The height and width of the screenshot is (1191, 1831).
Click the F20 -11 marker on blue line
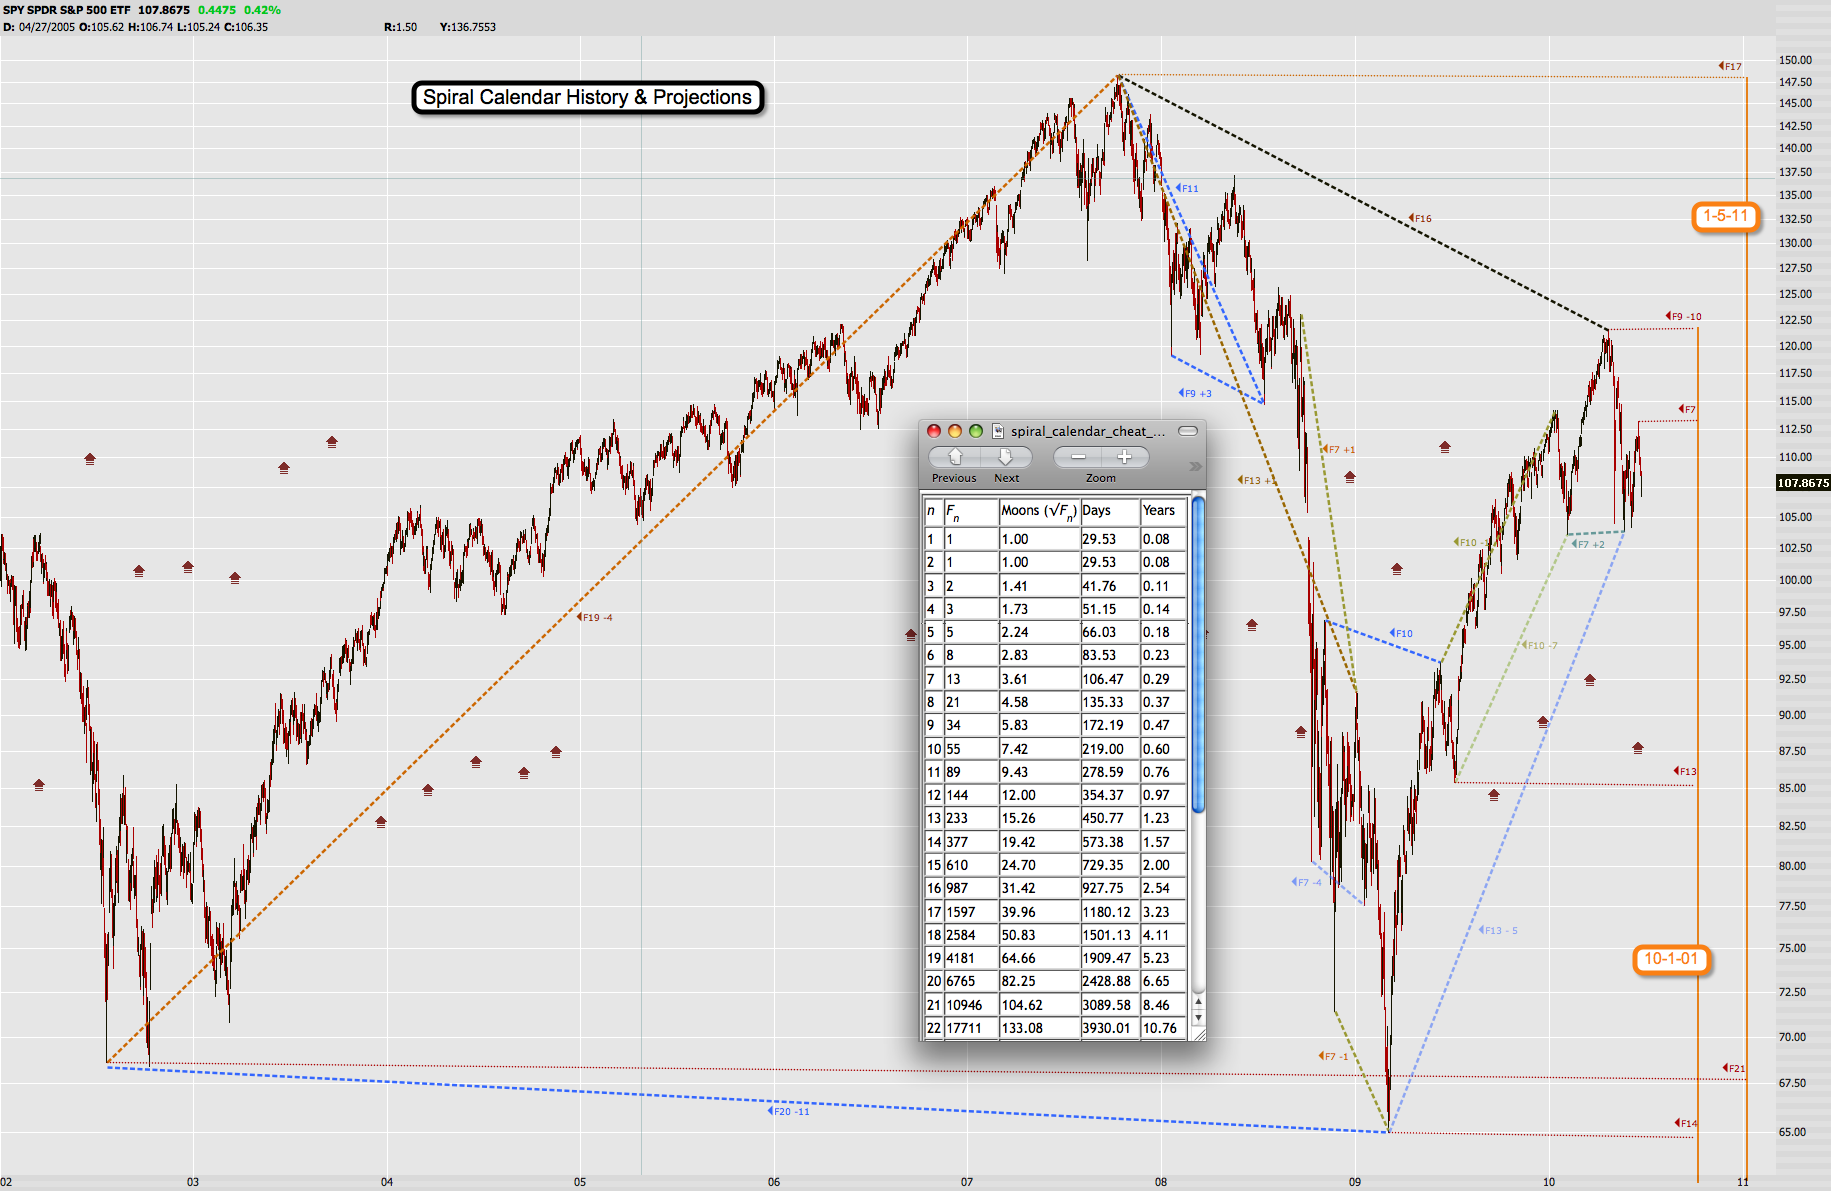[789, 1111]
